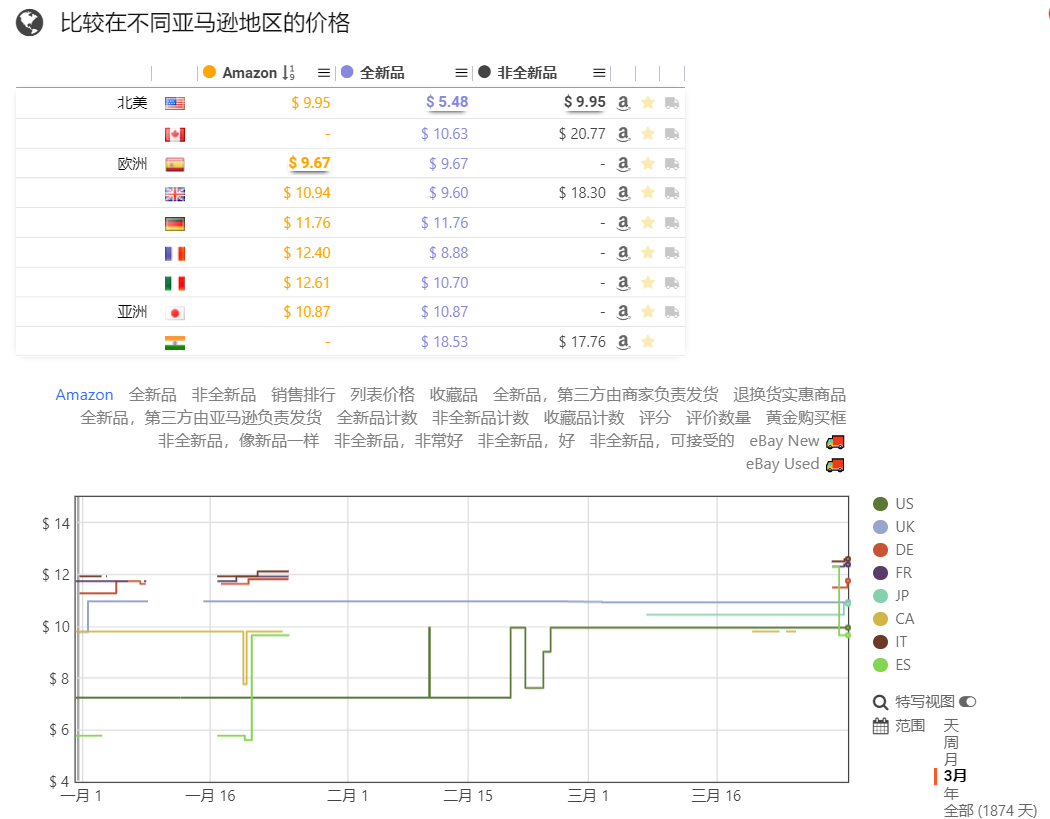The height and width of the screenshot is (819, 1050).
Task: Select the 全新品计数 chart tab
Action: coord(377,418)
